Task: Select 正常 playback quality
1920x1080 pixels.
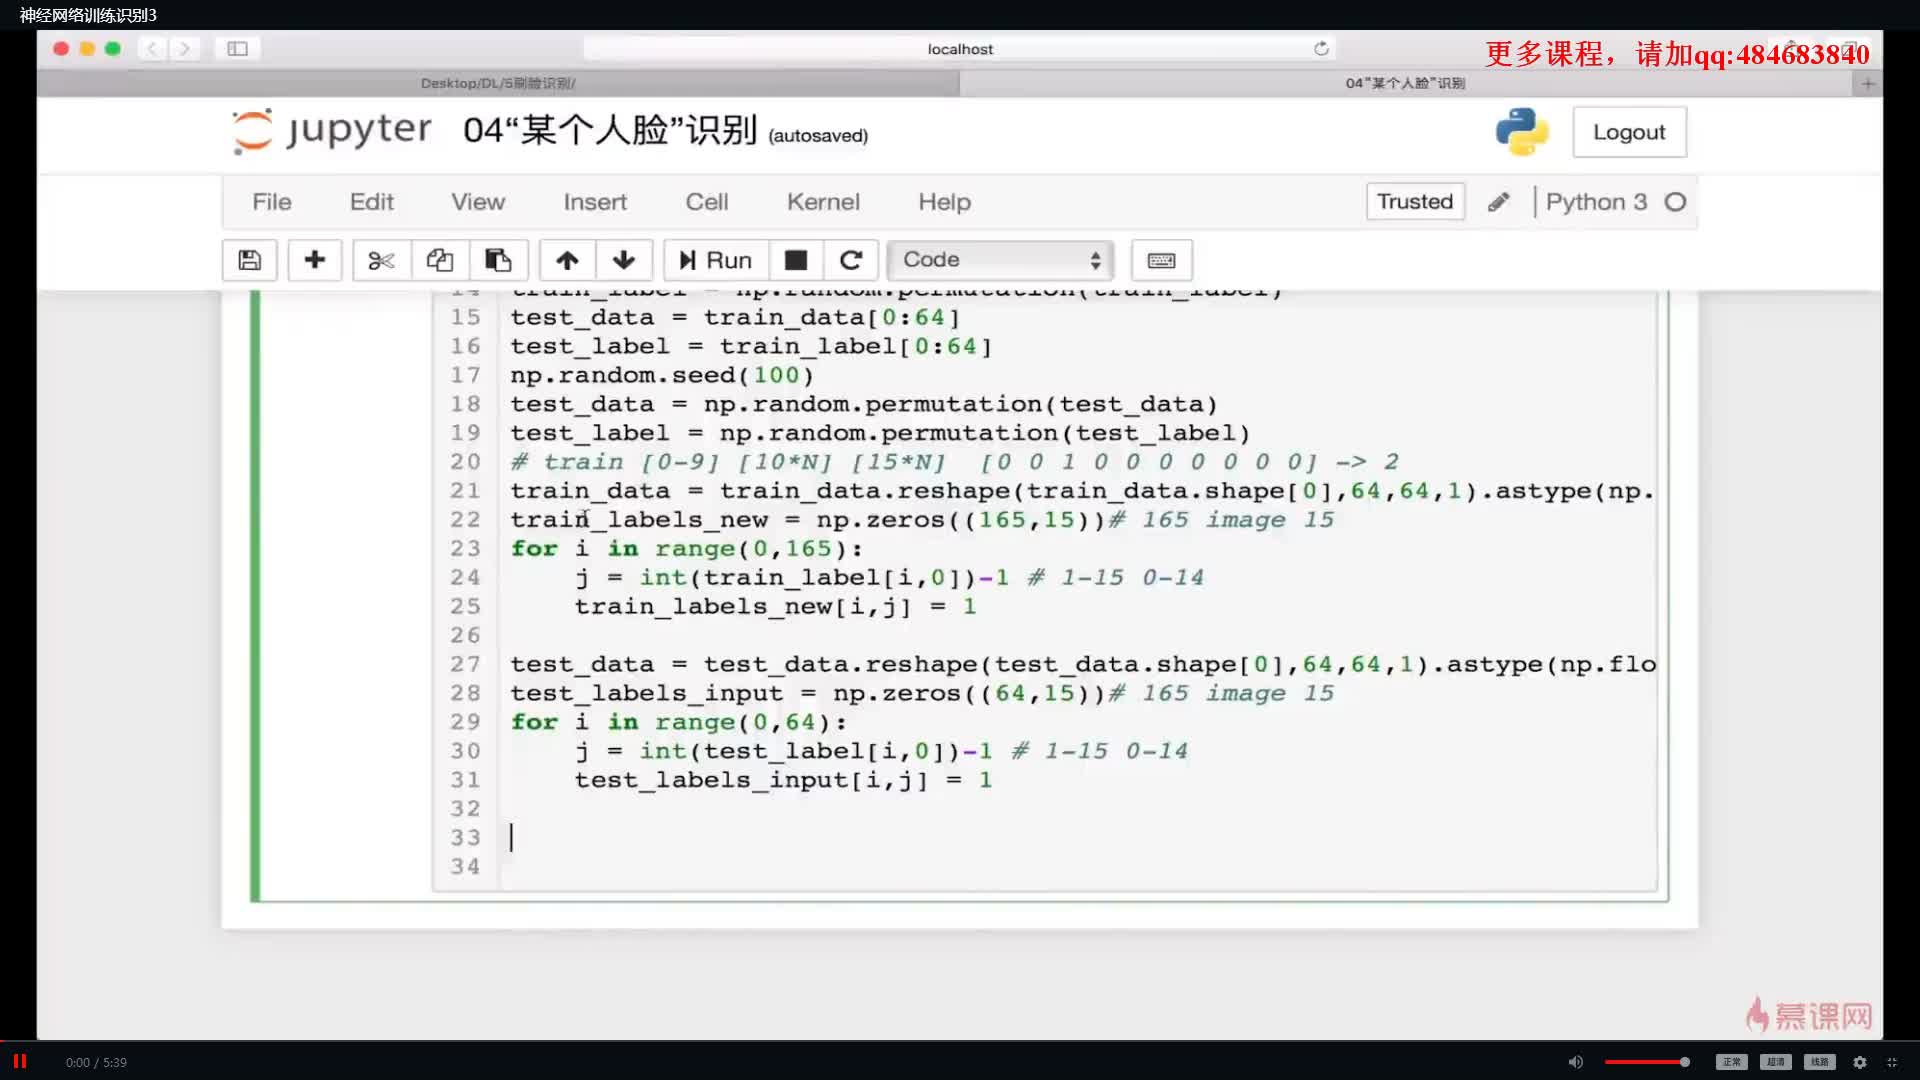Action: (x=1731, y=1062)
